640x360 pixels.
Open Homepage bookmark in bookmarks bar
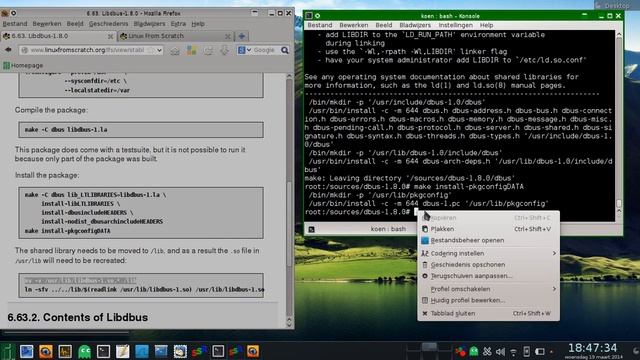click(23, 65)
